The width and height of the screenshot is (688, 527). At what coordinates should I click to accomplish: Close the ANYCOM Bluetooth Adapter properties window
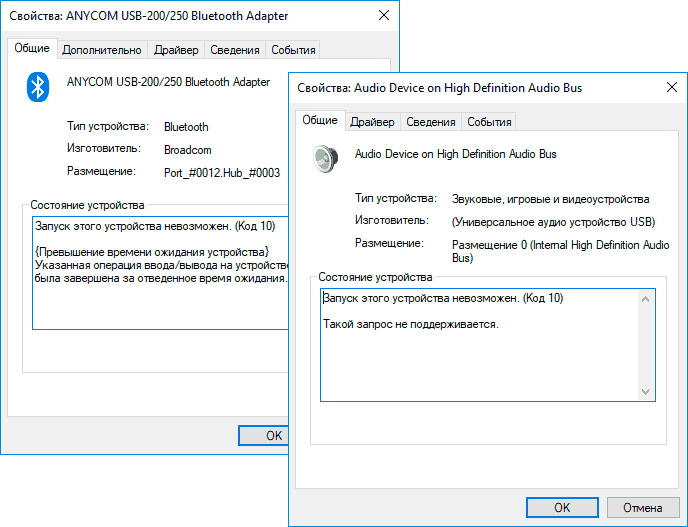384,15
